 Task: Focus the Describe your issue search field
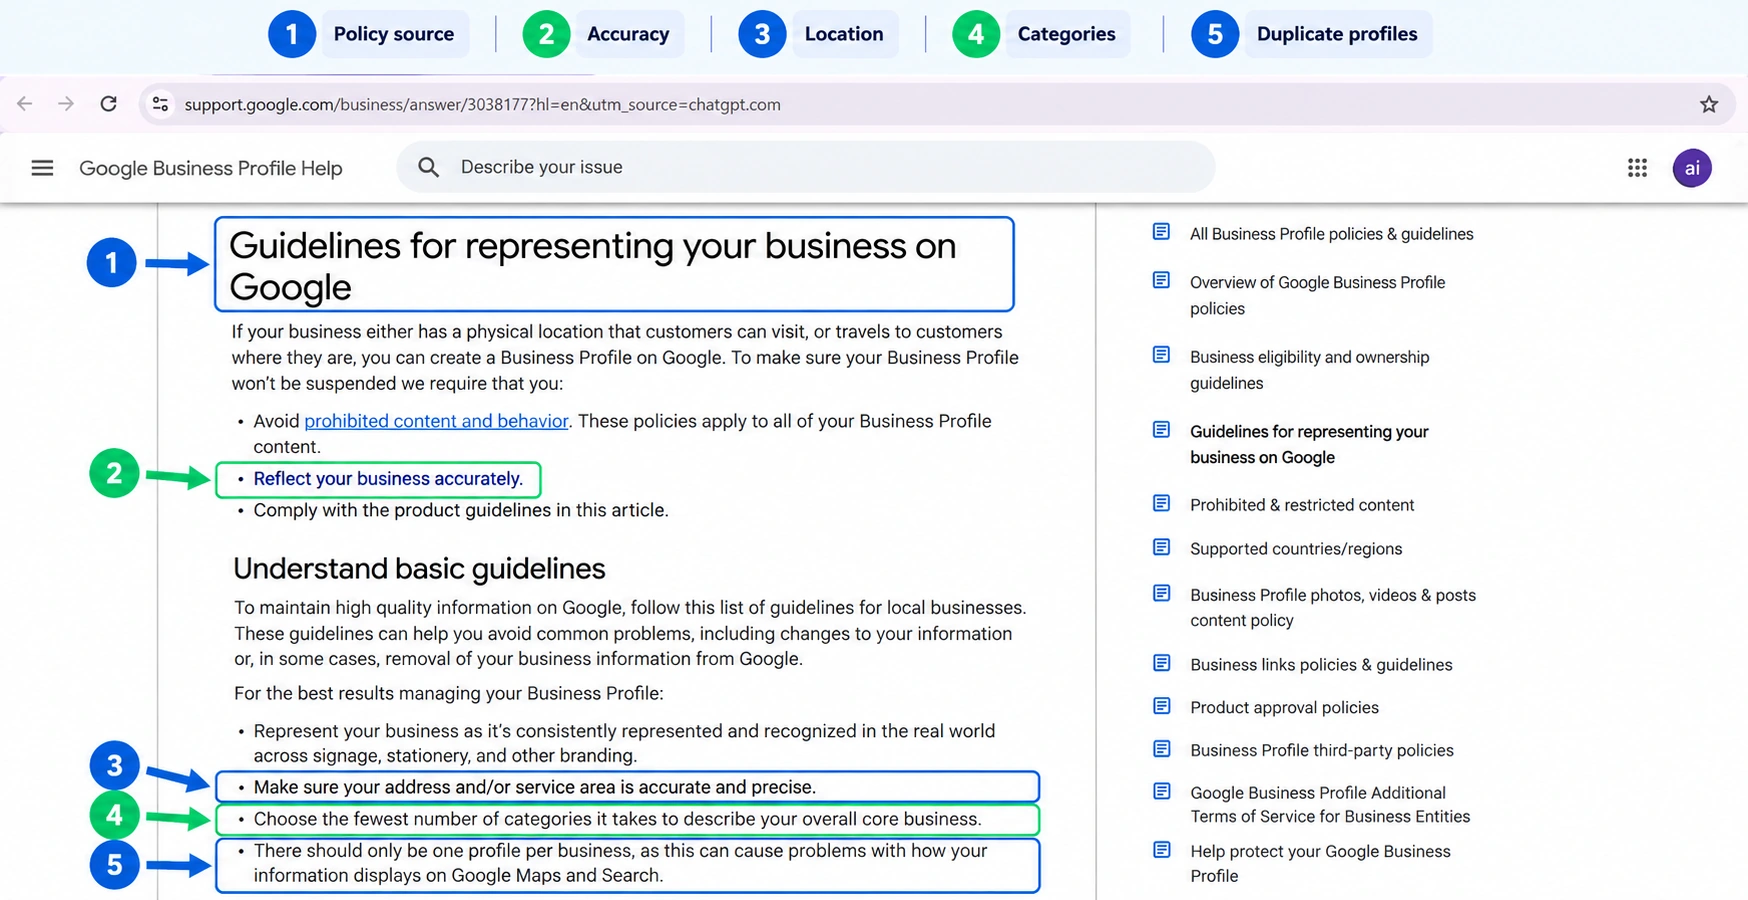click(x=806, y=167)
